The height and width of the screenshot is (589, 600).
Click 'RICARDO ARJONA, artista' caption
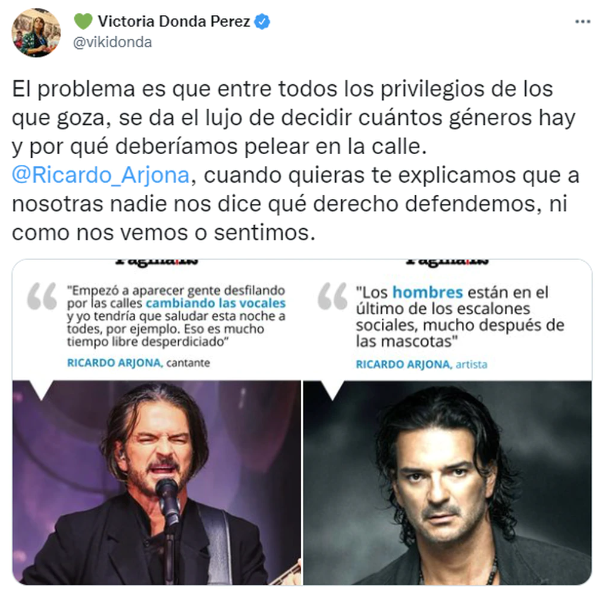point(422,364)
